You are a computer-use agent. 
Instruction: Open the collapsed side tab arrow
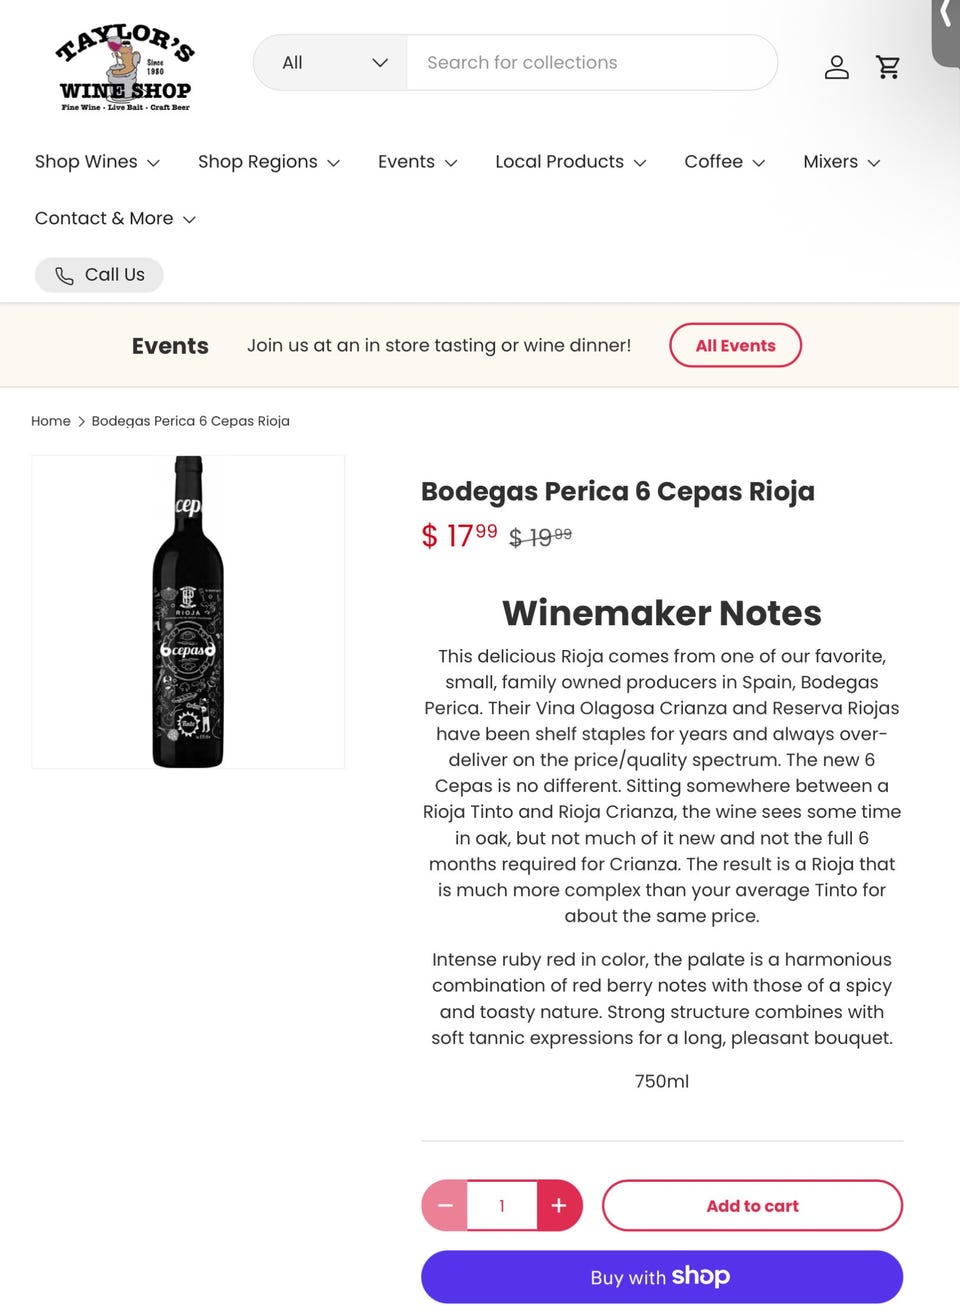(945, 15)
